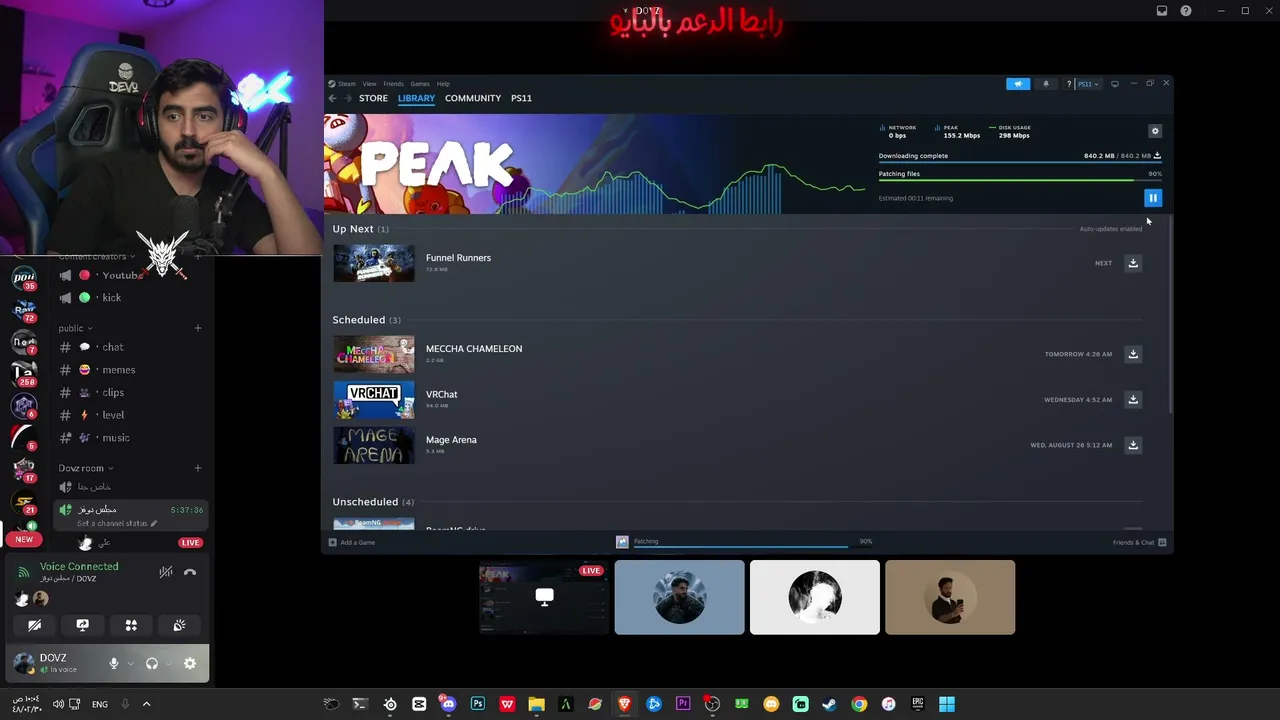Download Funnel Runners now
The image size is (1280, 720).
[x=1133, y=263]
